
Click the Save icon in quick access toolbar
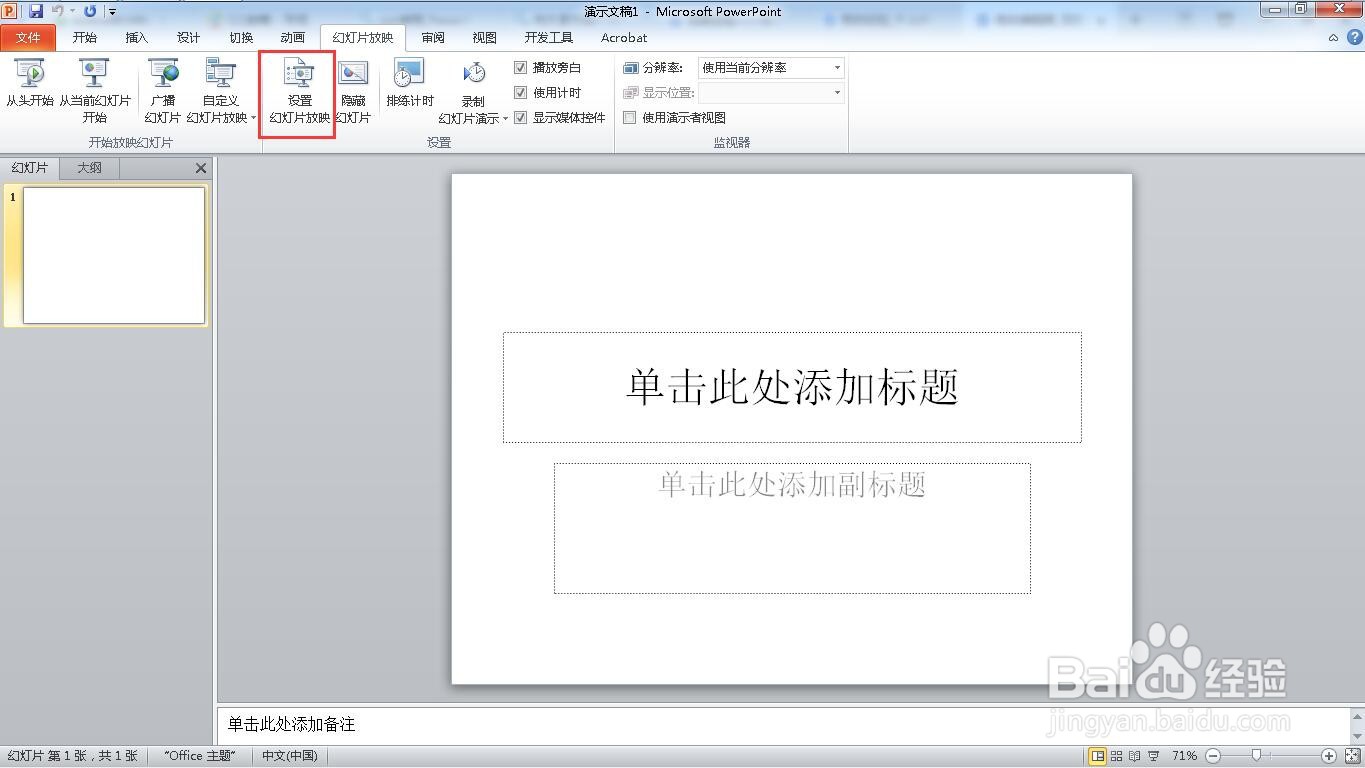(36, 11)
